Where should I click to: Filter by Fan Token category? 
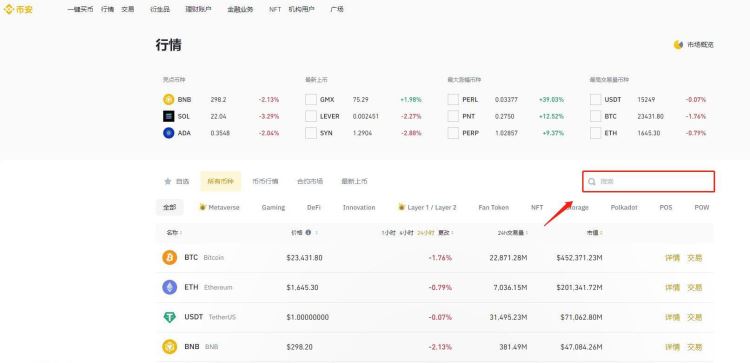click(494, 208)
